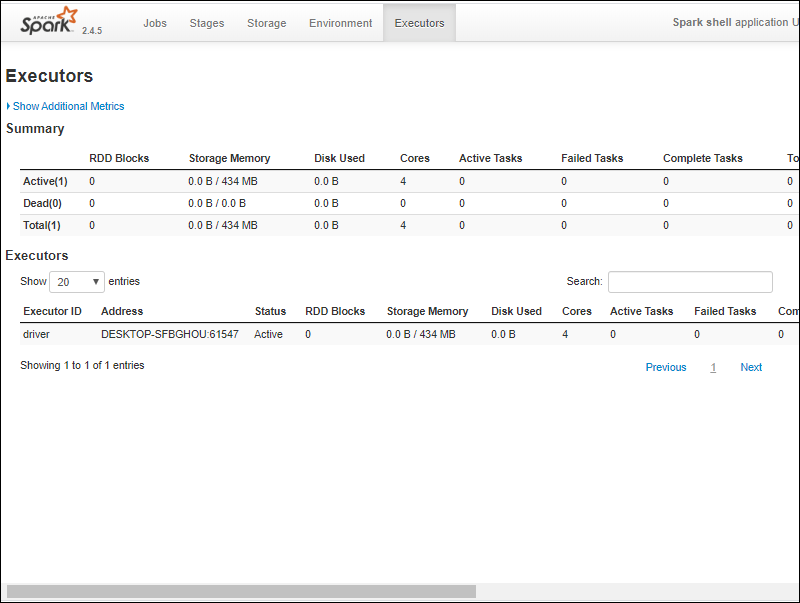Sort executors by Storage Memory column

pyautogui.click(x=427, y=311)
